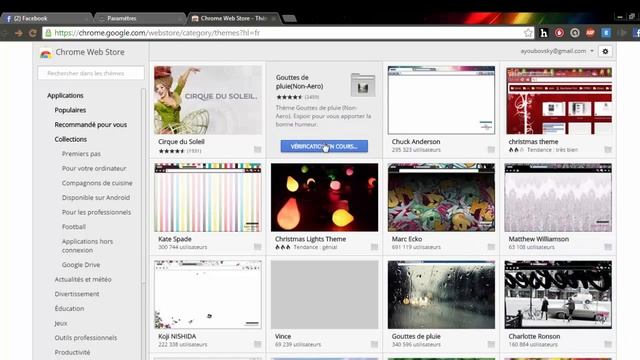640x360 pixels.
Task: Select 'Applications hors connexion' collection
Action: (x=87, y=246)
